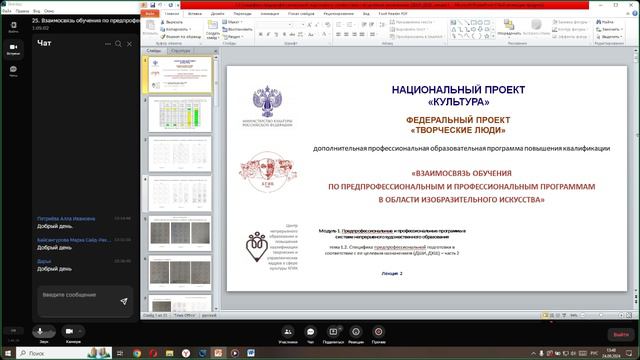The height and width of the screenshot is (360, 640).
Task: Open Google Chrome from the taskbar
Action: (137, 353)
